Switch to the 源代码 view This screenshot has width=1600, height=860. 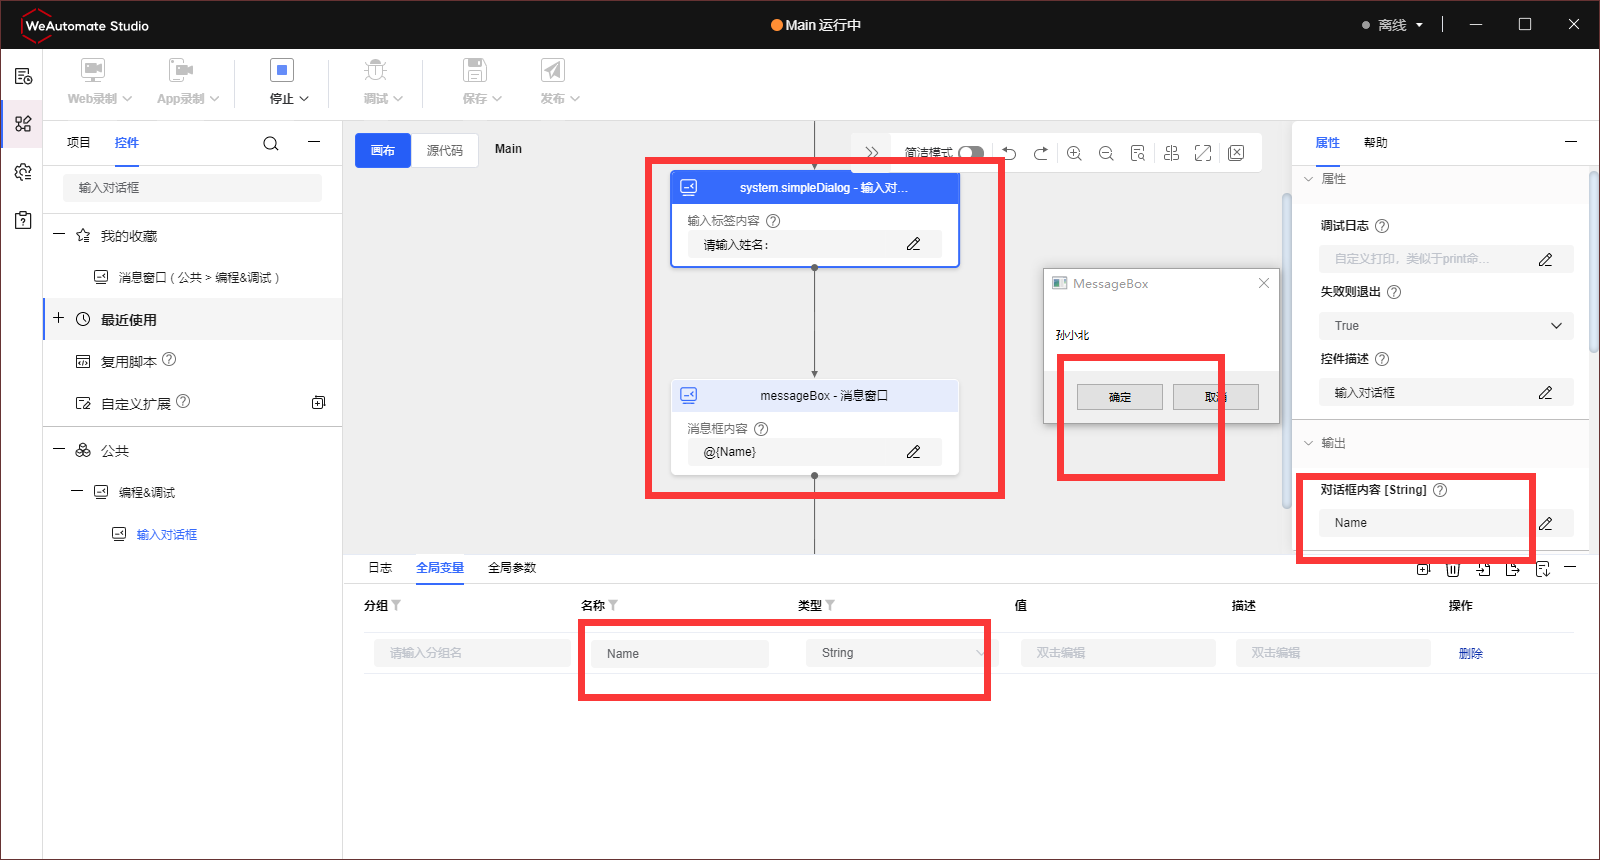[445, 151]
